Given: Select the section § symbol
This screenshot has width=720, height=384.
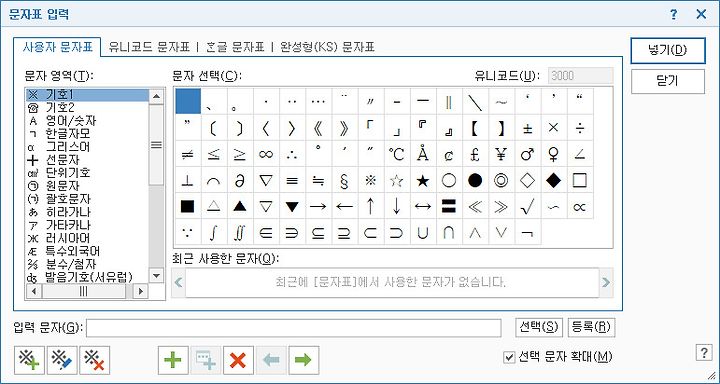Looking at the screenshot, I should pyautogui.click(x=344, y=181).
